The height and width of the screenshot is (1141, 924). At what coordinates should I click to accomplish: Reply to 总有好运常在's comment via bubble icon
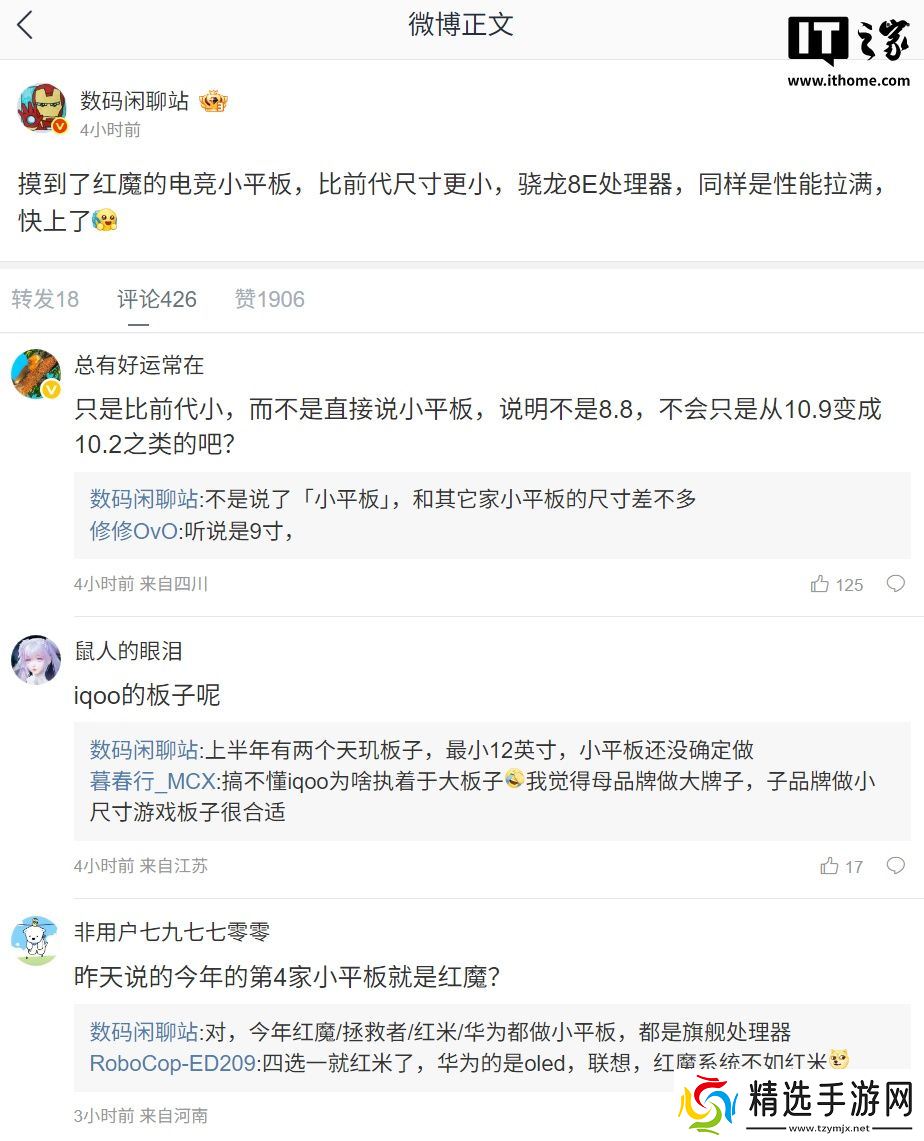pos(895,583)
